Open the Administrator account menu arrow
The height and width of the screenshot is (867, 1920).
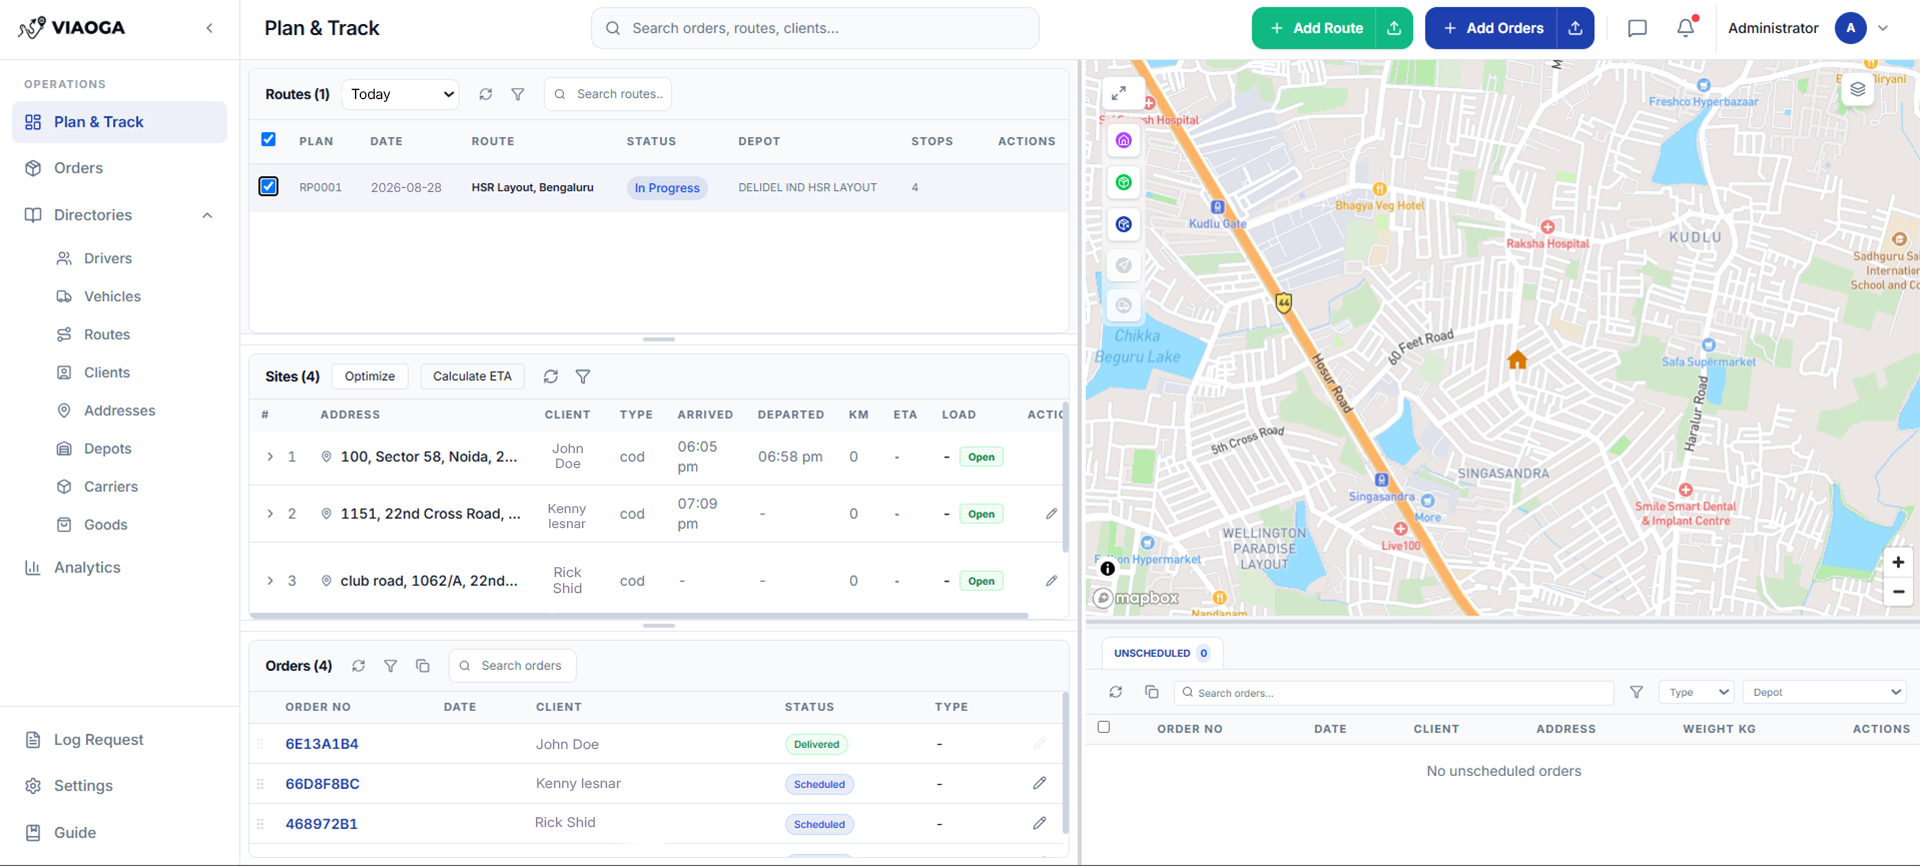[1883, 28]
